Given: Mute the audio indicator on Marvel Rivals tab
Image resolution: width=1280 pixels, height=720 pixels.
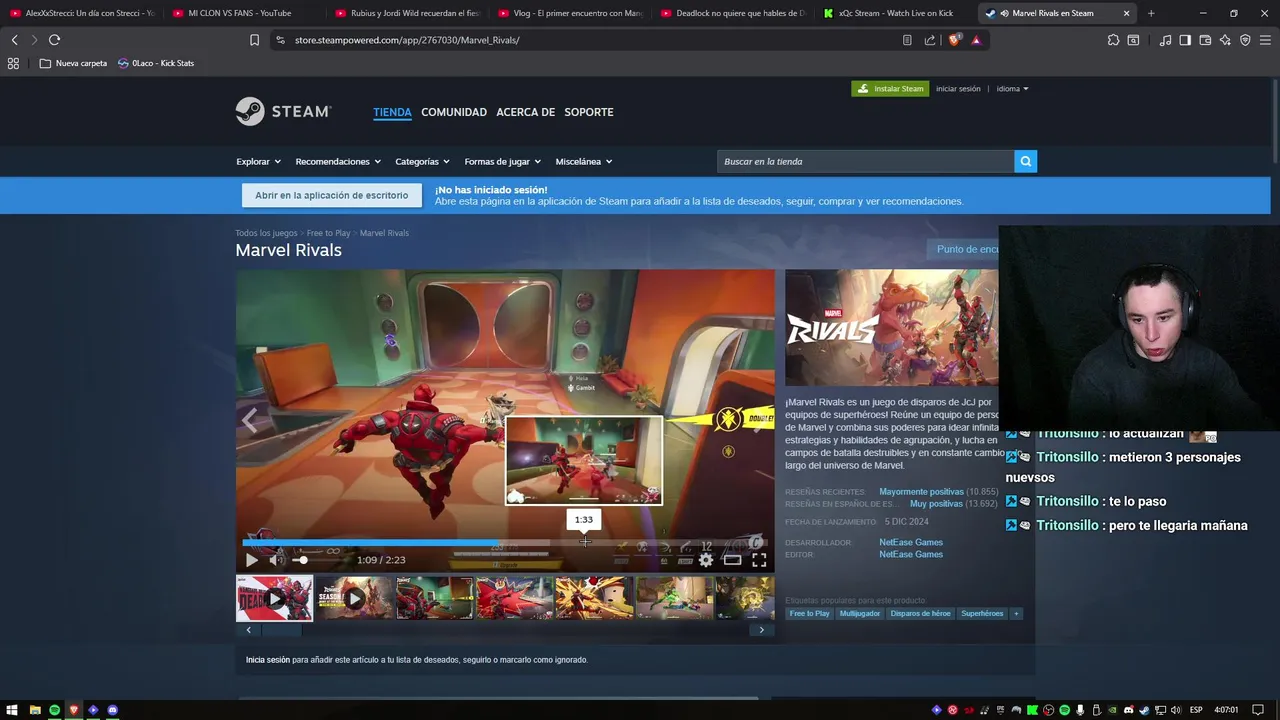Looking at the screenshot, I should pos(1004,13).
